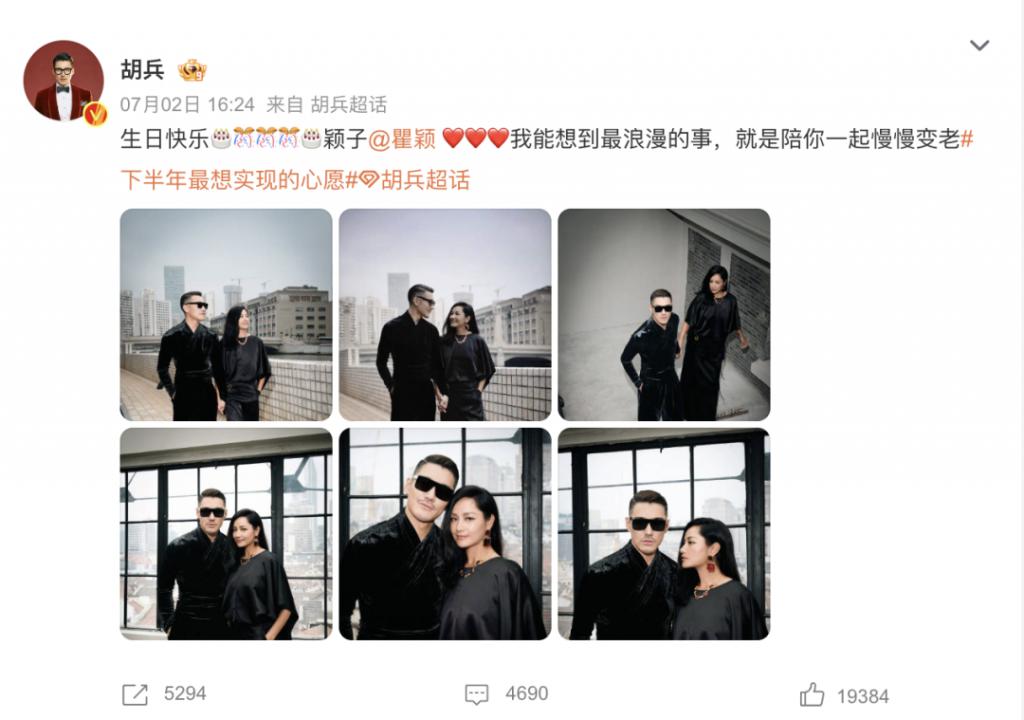The height and width of the screenshot is (720, 1024).
Task: Open bottom-middle close-up couple photo
Action: click(445, 534)
